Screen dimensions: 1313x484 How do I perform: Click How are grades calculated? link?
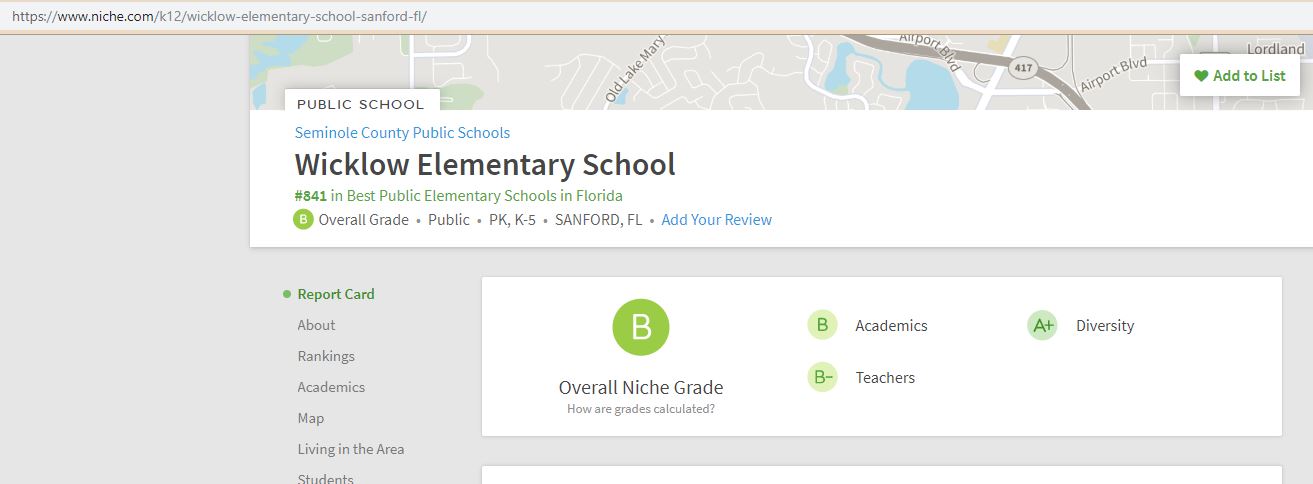coord(641,409)
